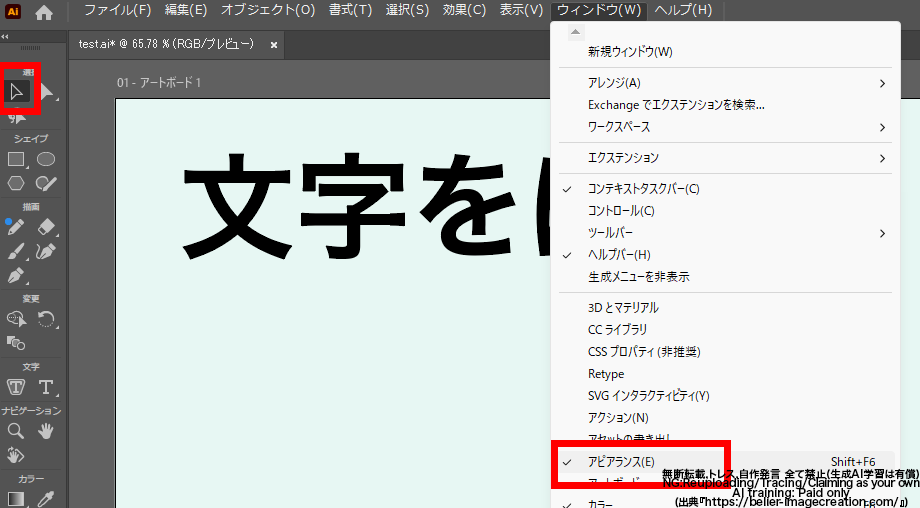Image resolution: width=920 pixels, height=508 pixels.
Task: Select the Curvature tool
Action: (46, 251)
